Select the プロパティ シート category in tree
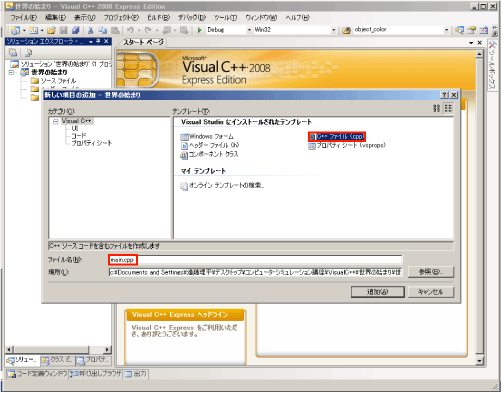Screen dimensions: 501x393 92,143
